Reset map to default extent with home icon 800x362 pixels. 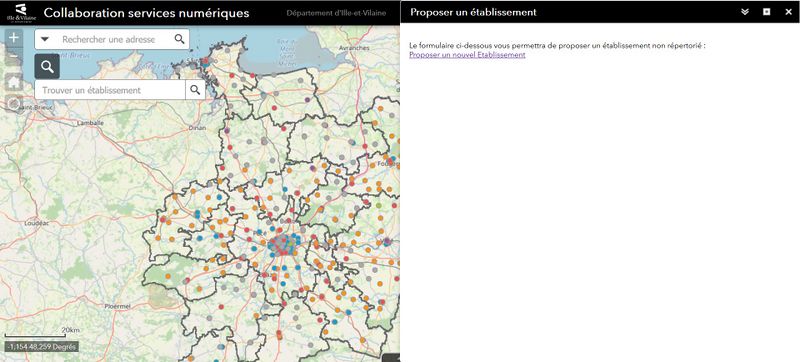(14, 82)
